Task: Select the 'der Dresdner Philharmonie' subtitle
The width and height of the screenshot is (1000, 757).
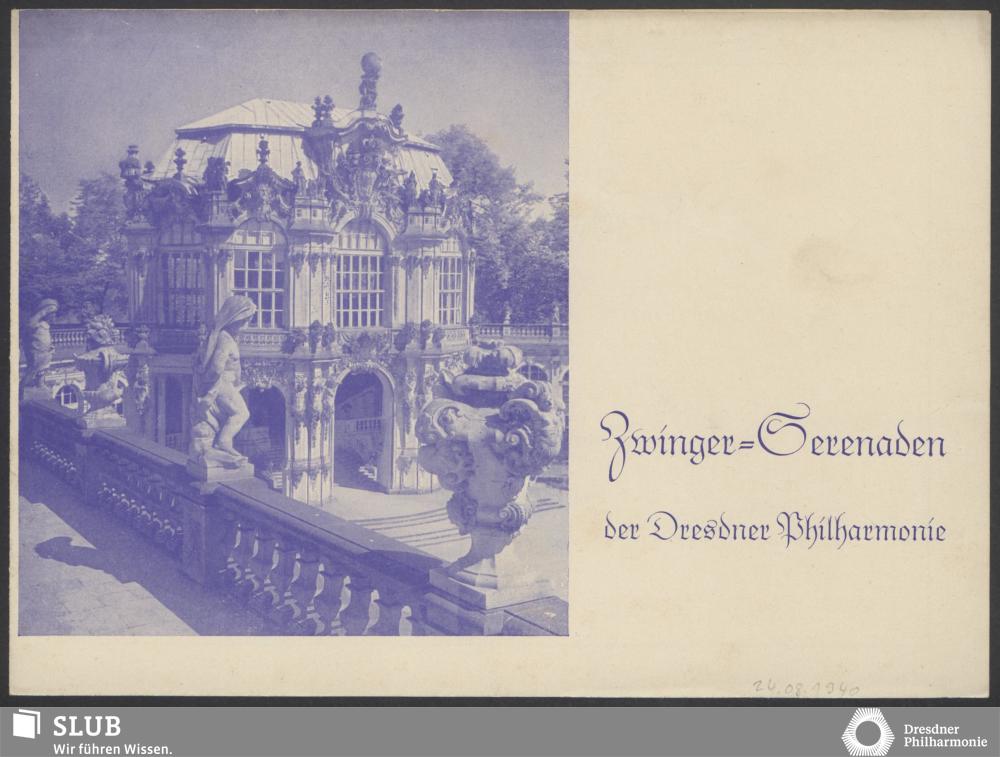Action: pyautogui.click(x=774, y=527)
